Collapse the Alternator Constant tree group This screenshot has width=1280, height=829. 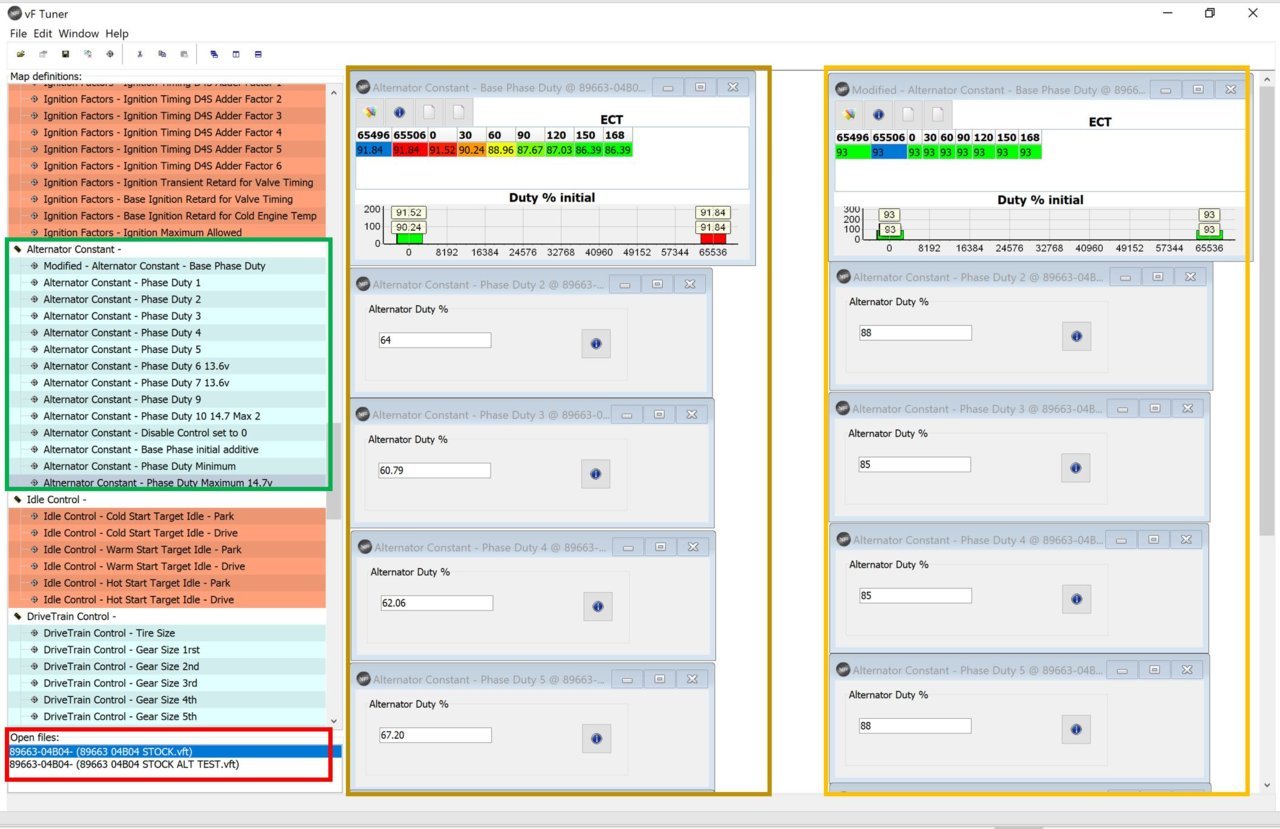coord(17,249)
